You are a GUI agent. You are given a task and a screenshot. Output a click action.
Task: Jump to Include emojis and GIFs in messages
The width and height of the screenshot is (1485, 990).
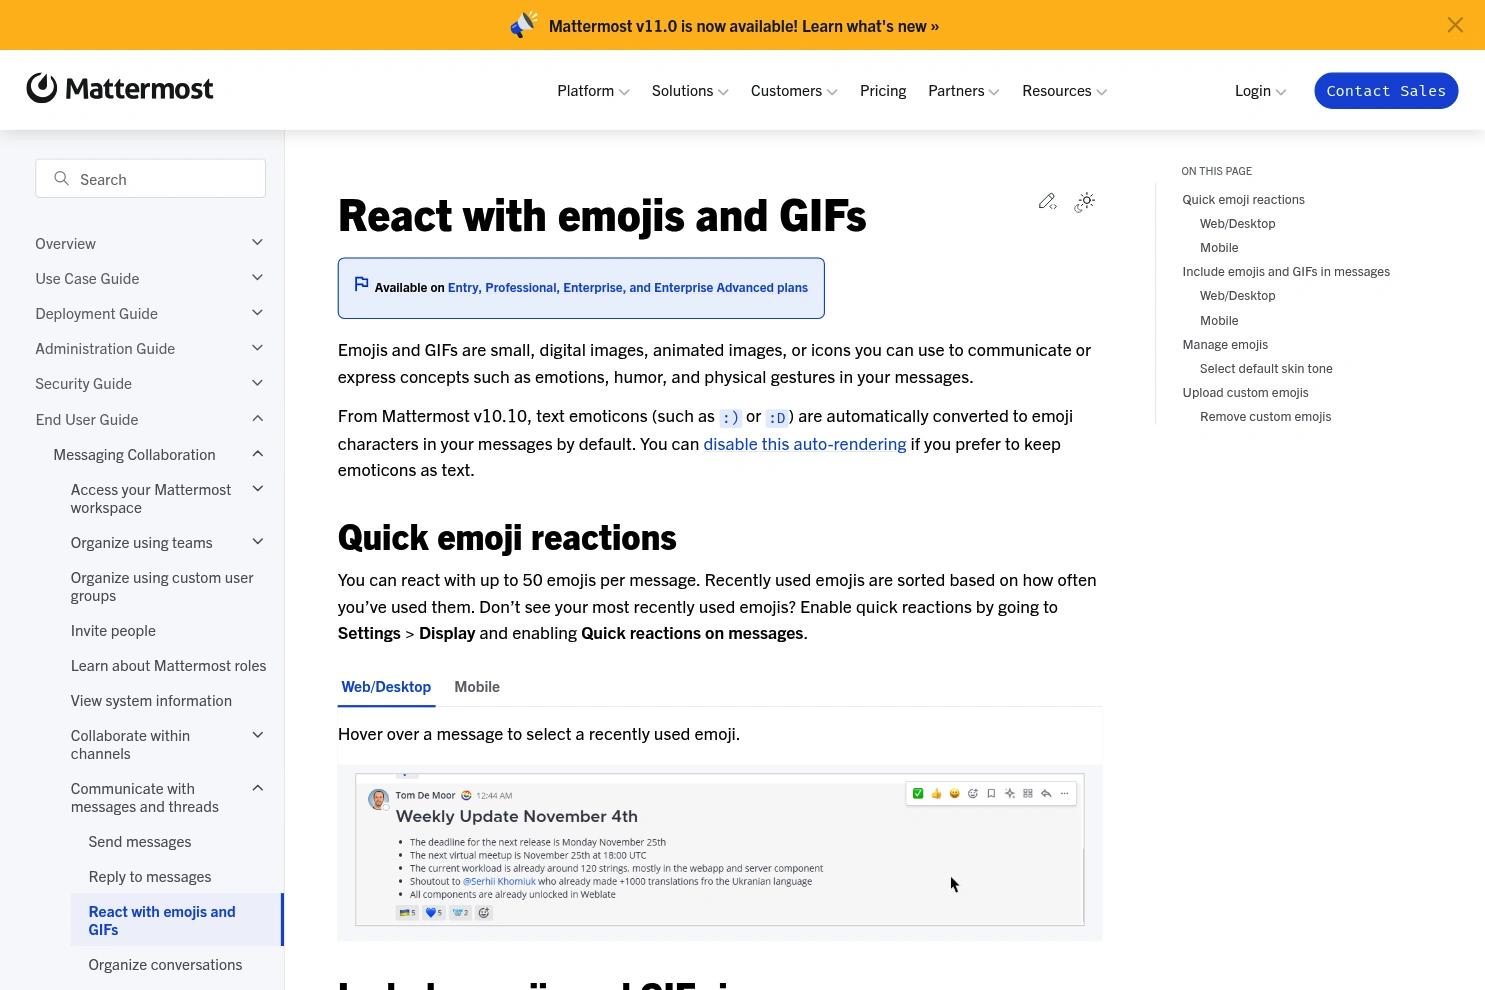pos(1286,272)
